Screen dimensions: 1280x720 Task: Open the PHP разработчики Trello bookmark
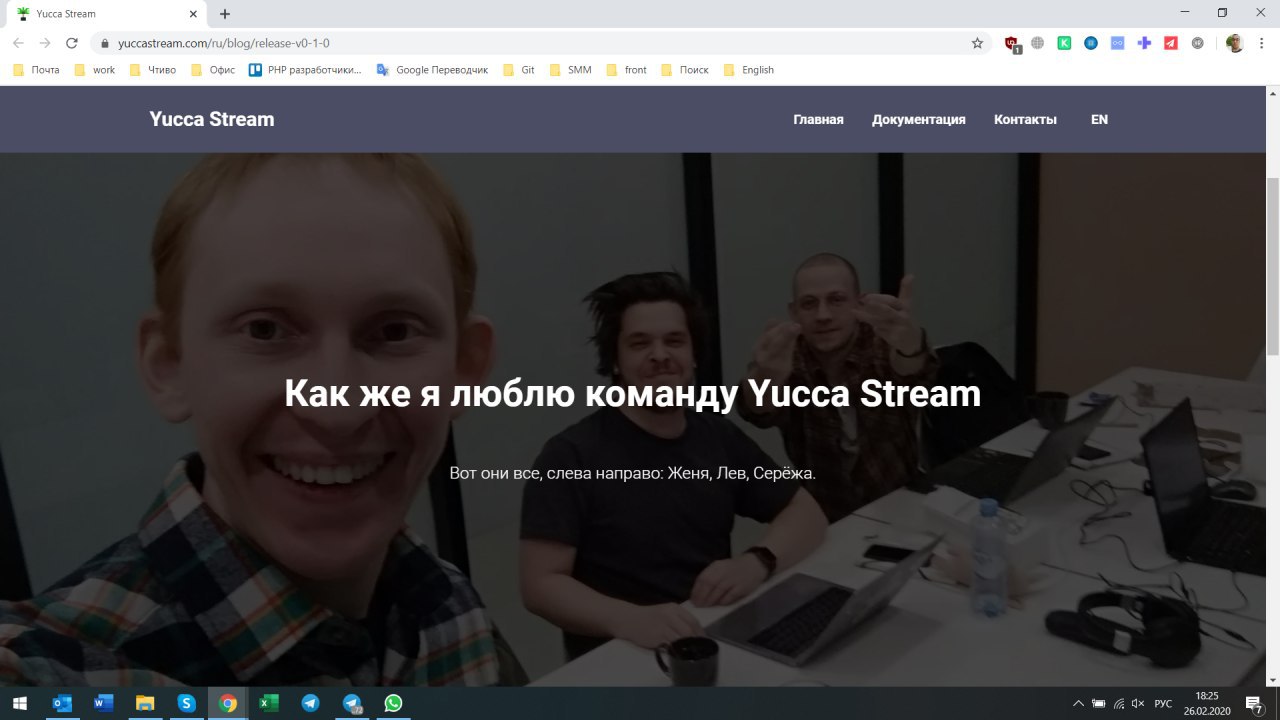click(x=305, y=70)
